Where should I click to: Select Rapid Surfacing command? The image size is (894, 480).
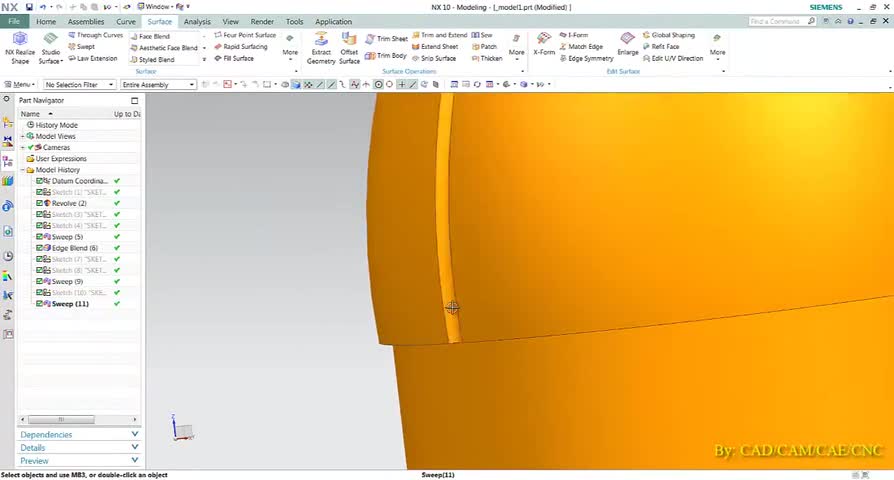coord(241,47)
